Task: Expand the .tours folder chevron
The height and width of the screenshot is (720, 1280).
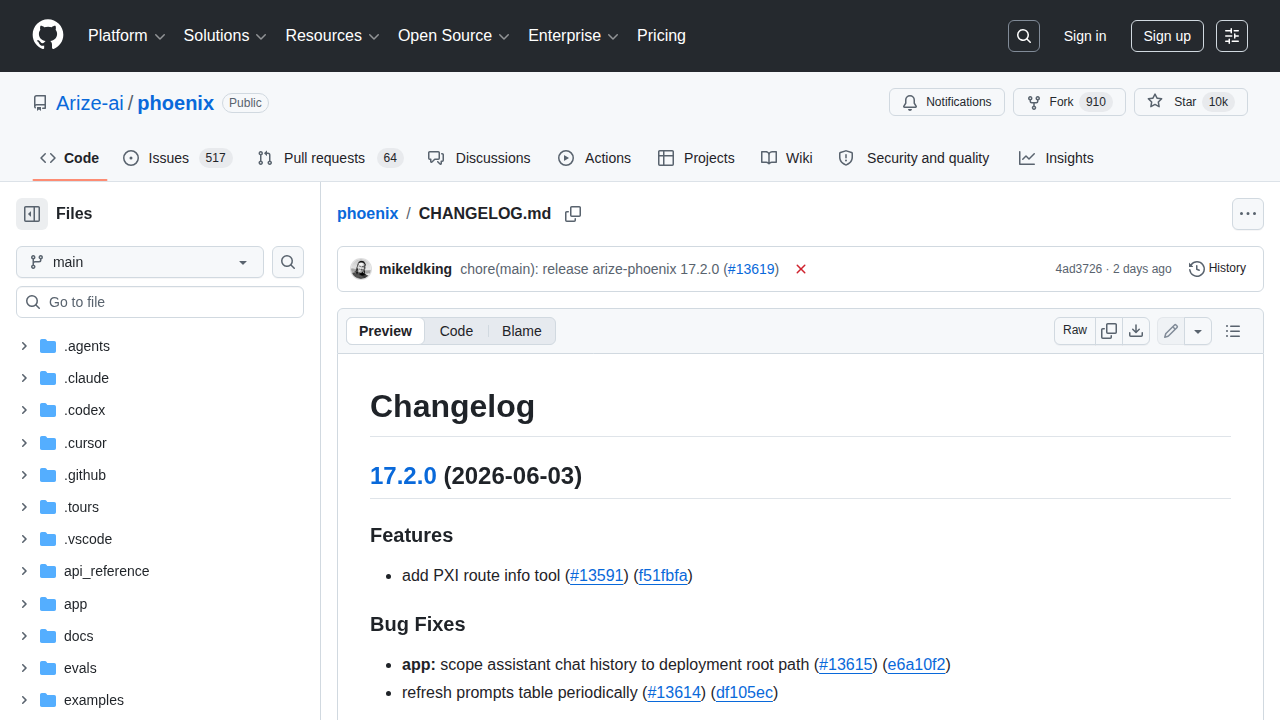Action: click(x=24, y=507)
